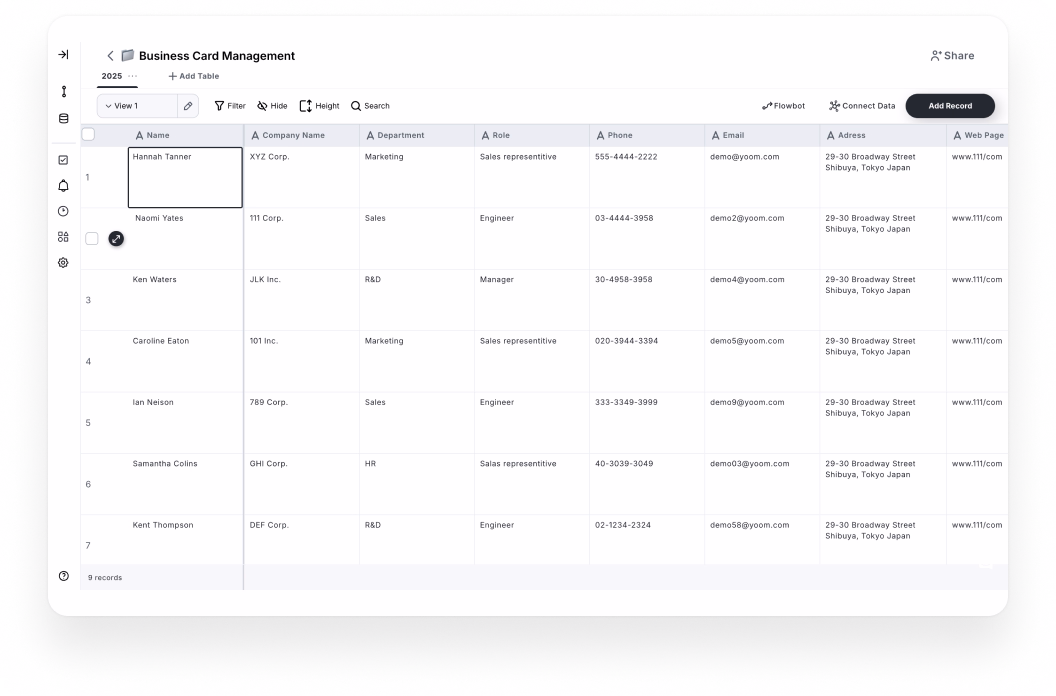
Task: Expand the collapsed sidebar arrow icon
Action: click(63, 55)
